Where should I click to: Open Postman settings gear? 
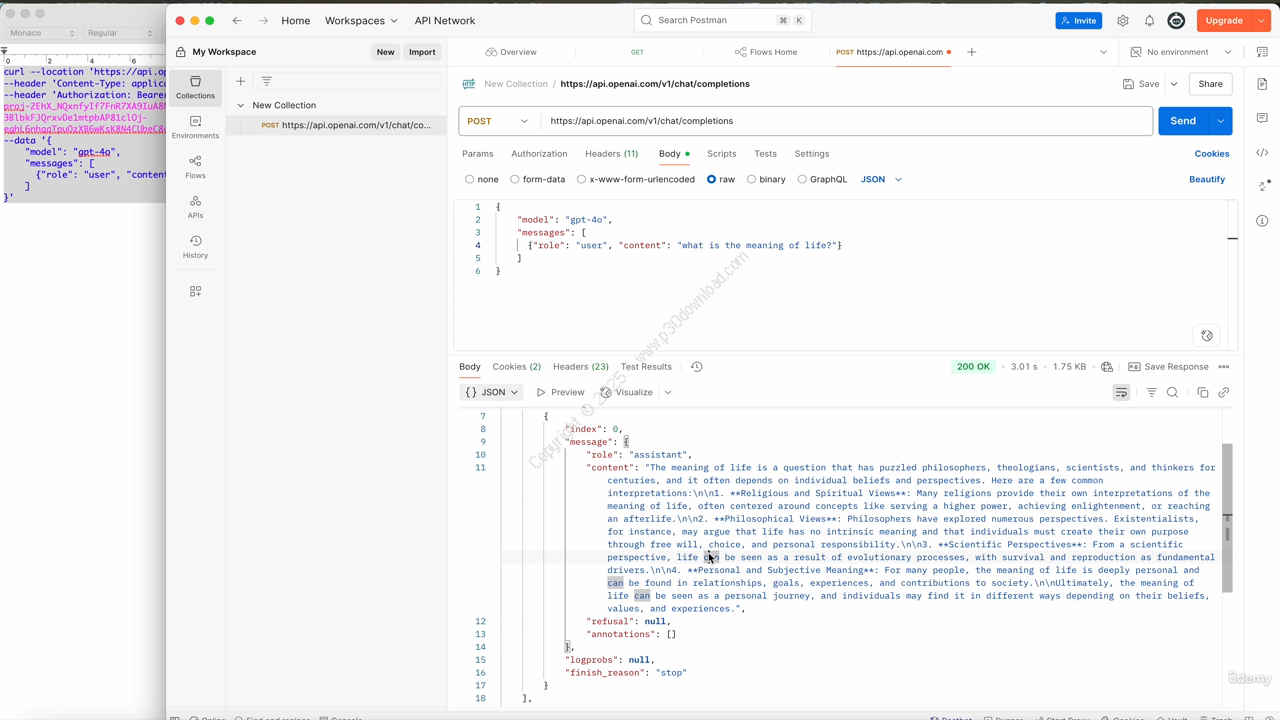pos(1123,20)
